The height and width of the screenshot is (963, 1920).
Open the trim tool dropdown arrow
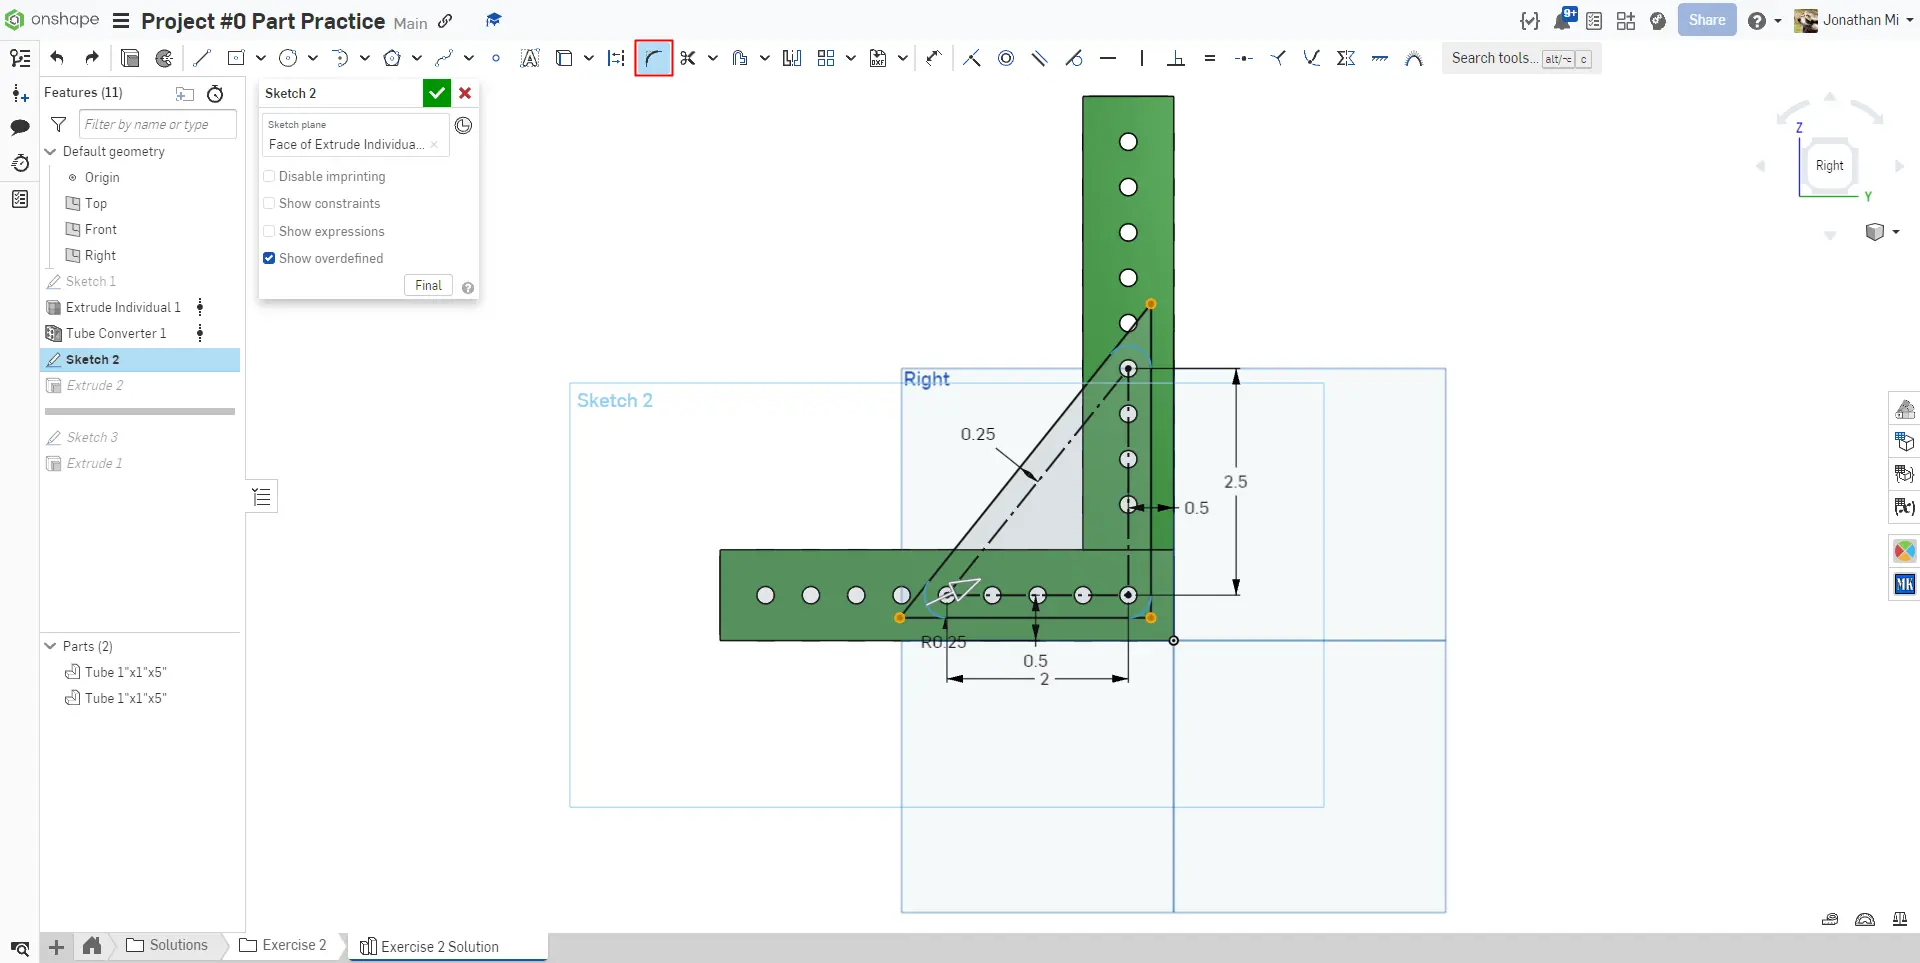coord(713,58)
